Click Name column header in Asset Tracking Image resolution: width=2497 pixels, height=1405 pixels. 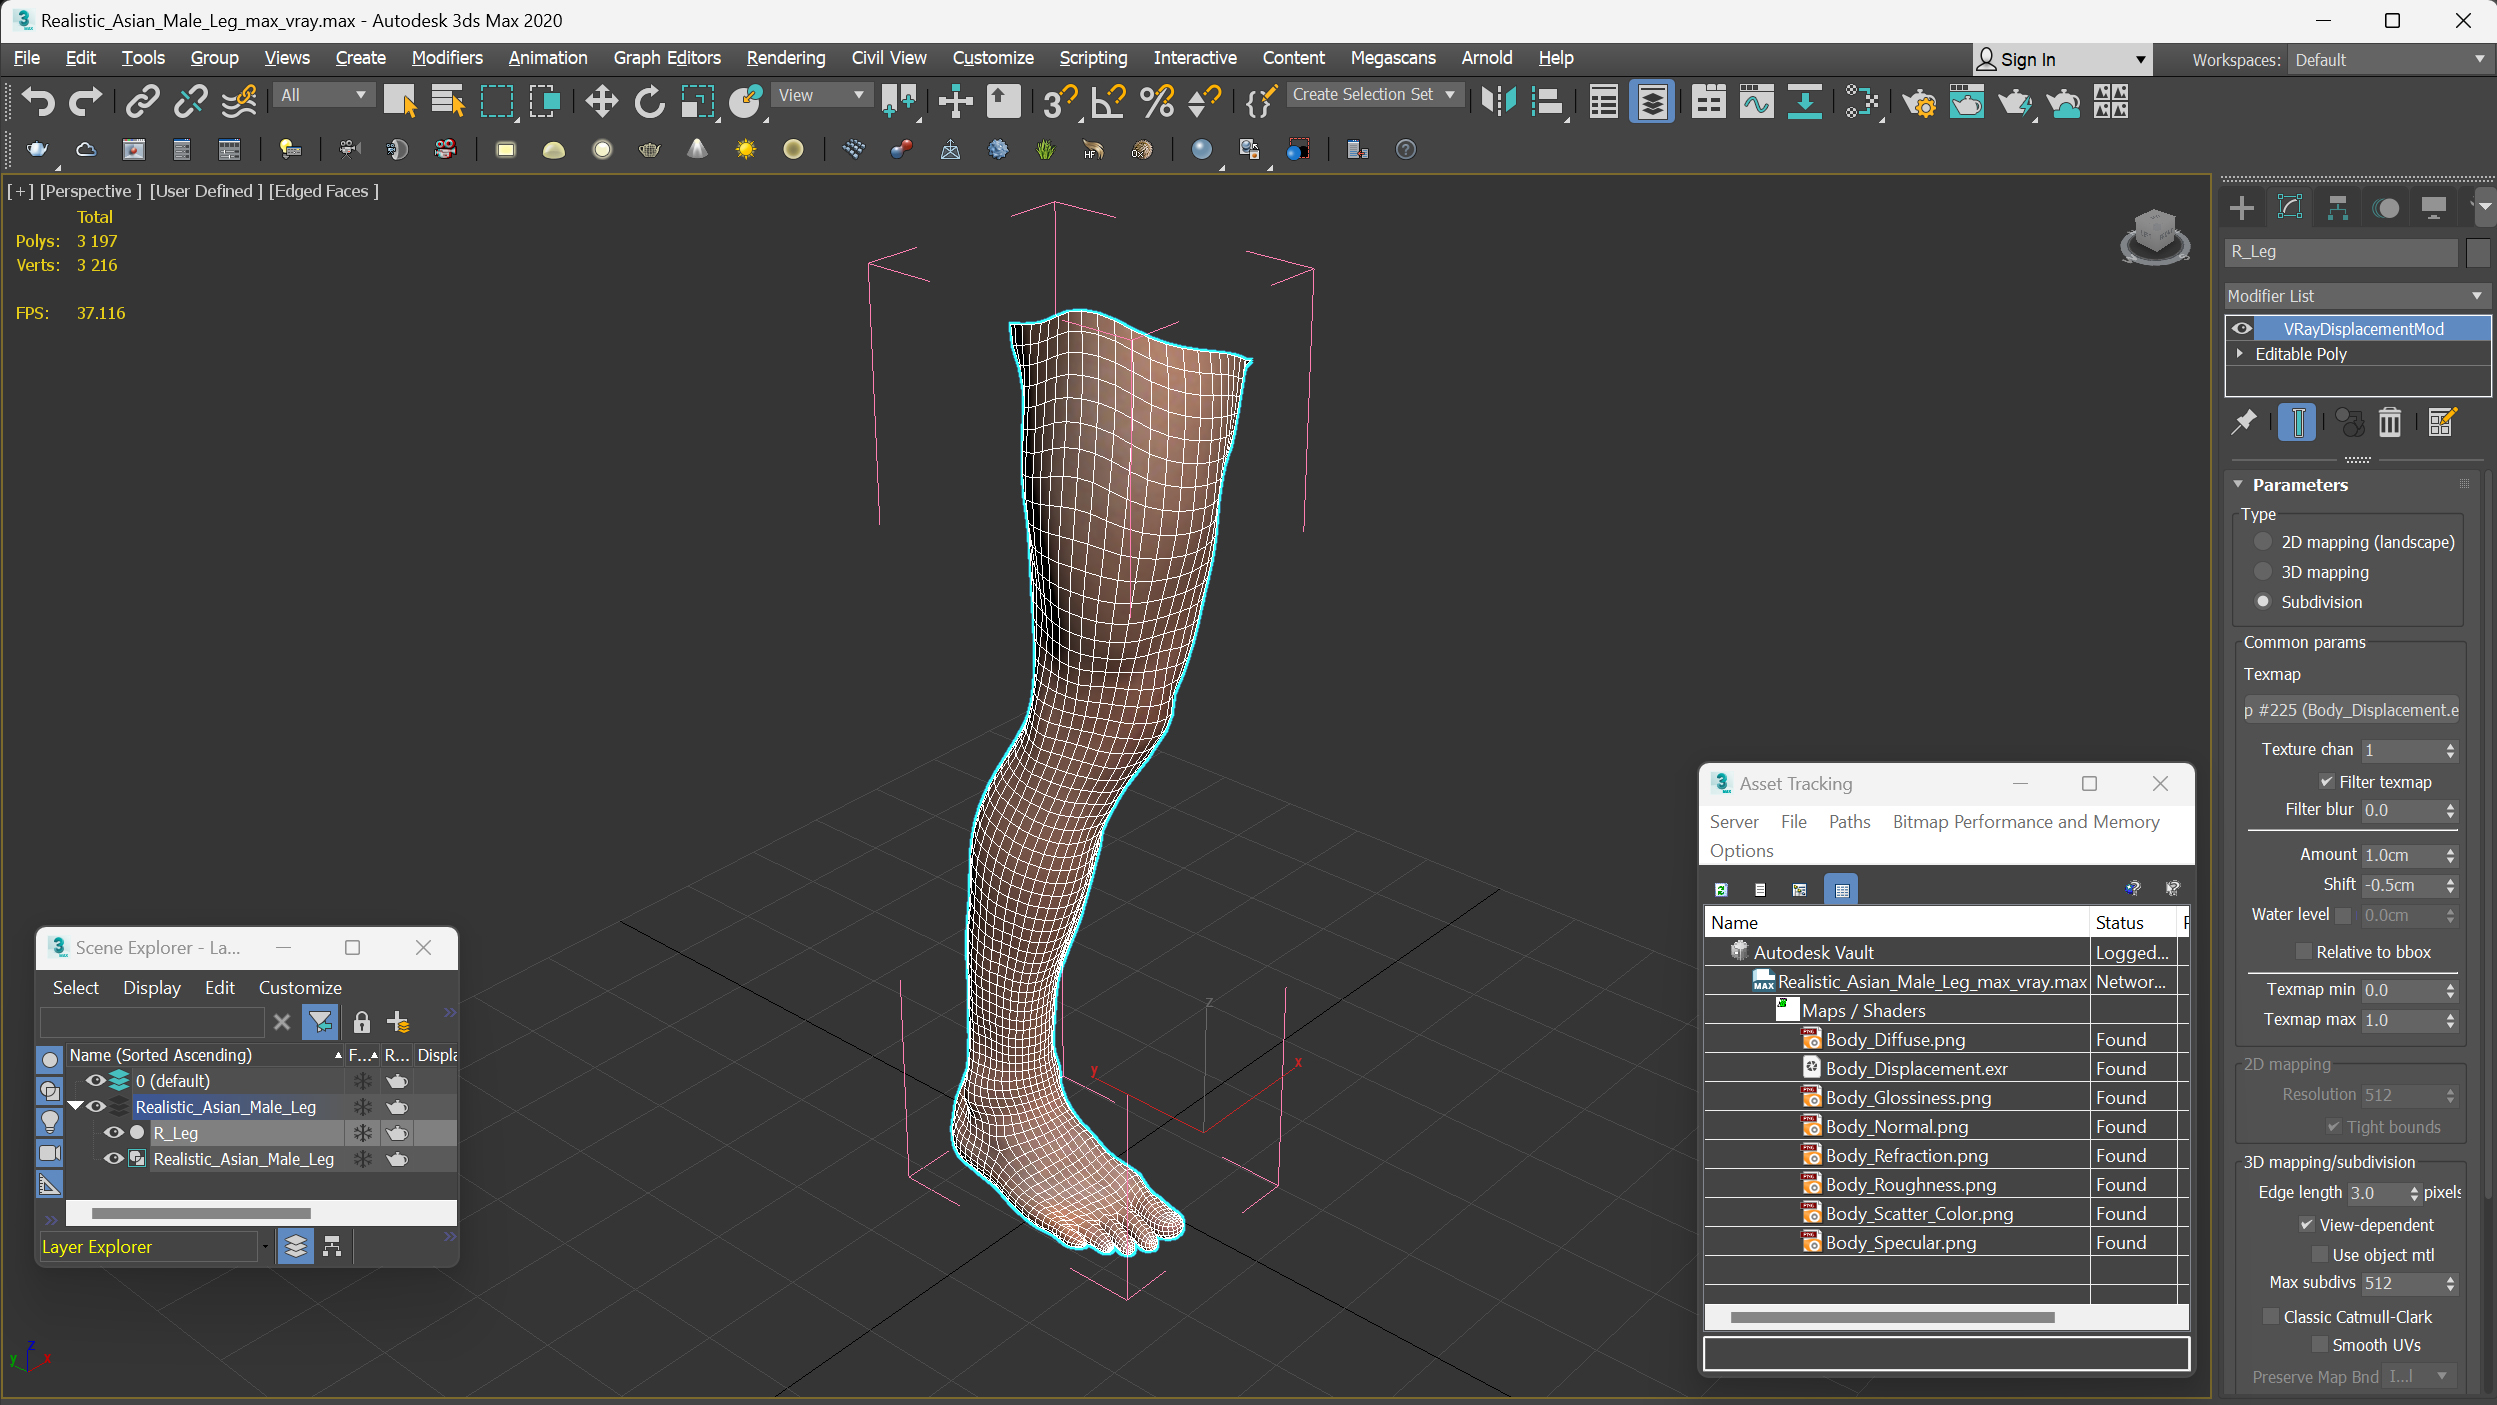pos(1897,923)
